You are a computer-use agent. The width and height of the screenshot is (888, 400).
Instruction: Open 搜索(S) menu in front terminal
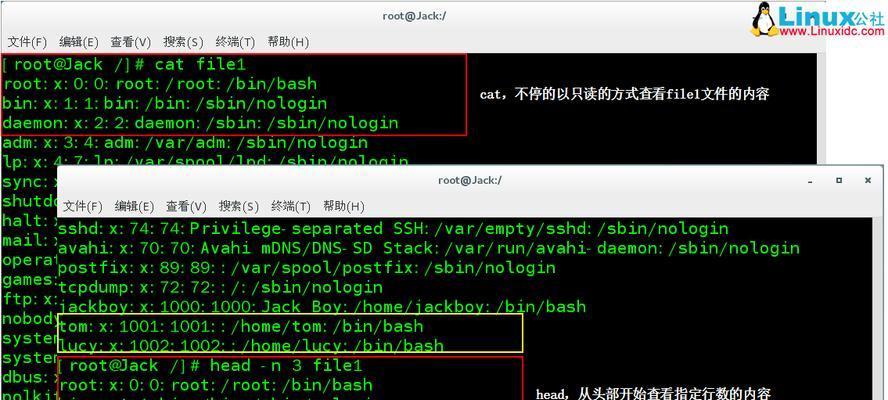[x=238, y=206]
